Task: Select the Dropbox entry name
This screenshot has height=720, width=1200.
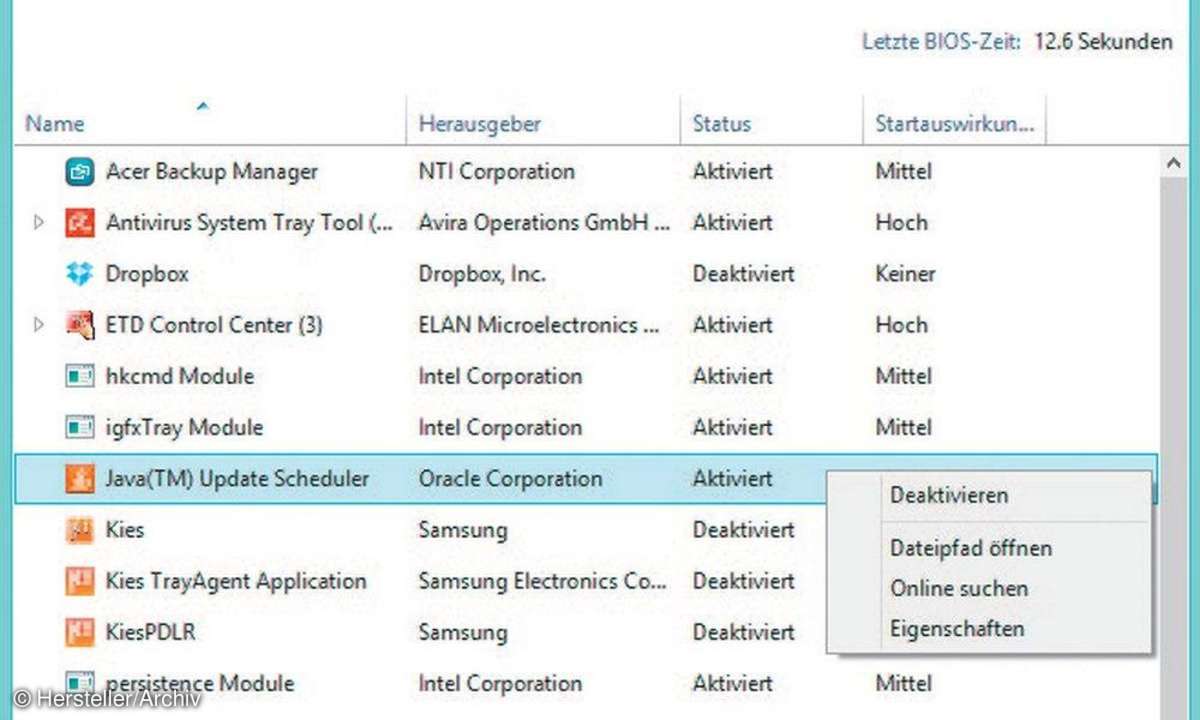Action: [x=147, y=274]
